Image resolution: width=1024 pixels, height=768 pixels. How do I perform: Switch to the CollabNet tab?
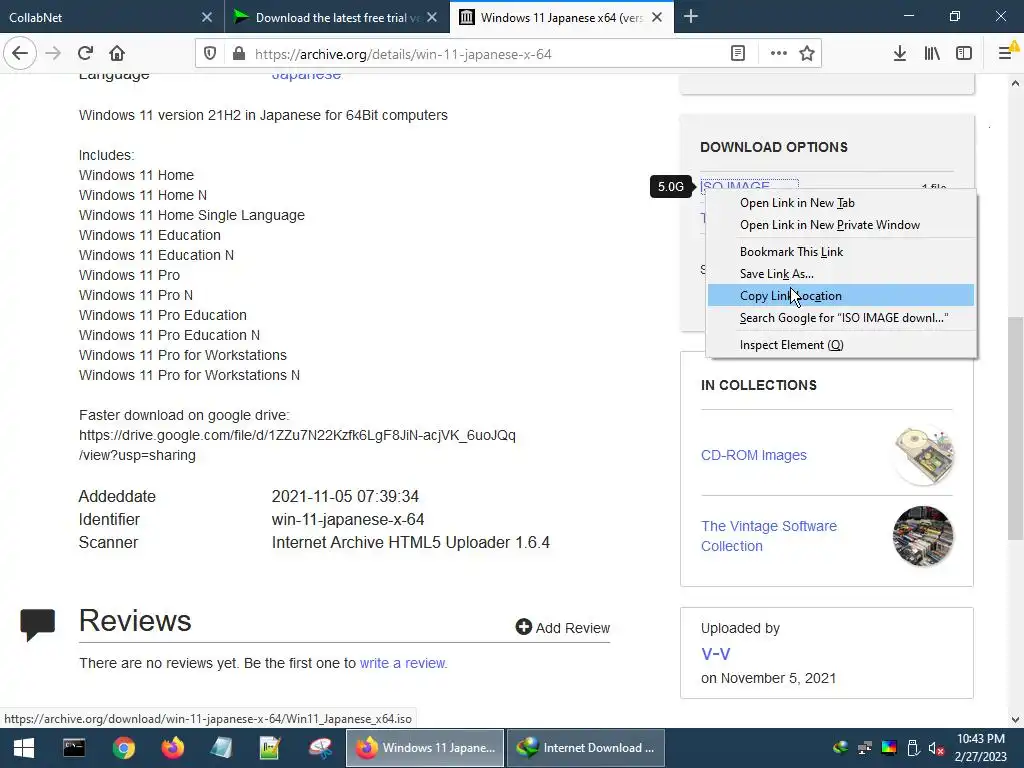coord(112,17)
